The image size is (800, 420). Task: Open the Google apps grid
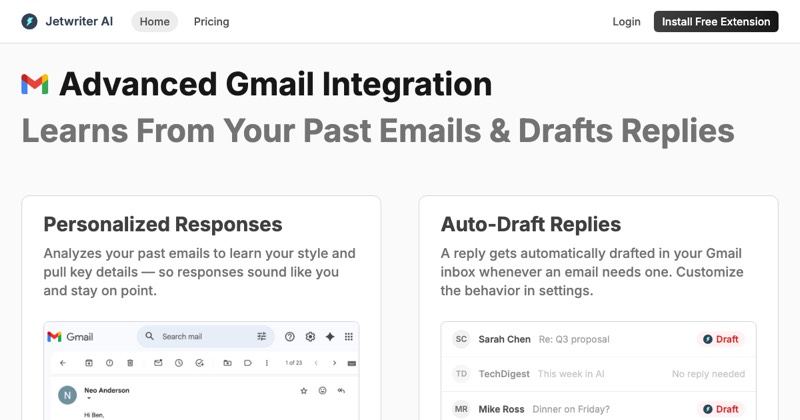tap(349, 336)
